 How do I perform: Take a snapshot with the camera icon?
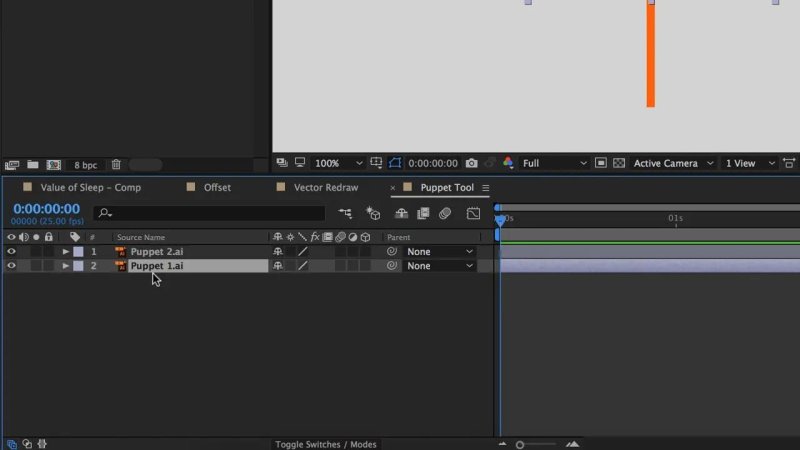(471, 163)
